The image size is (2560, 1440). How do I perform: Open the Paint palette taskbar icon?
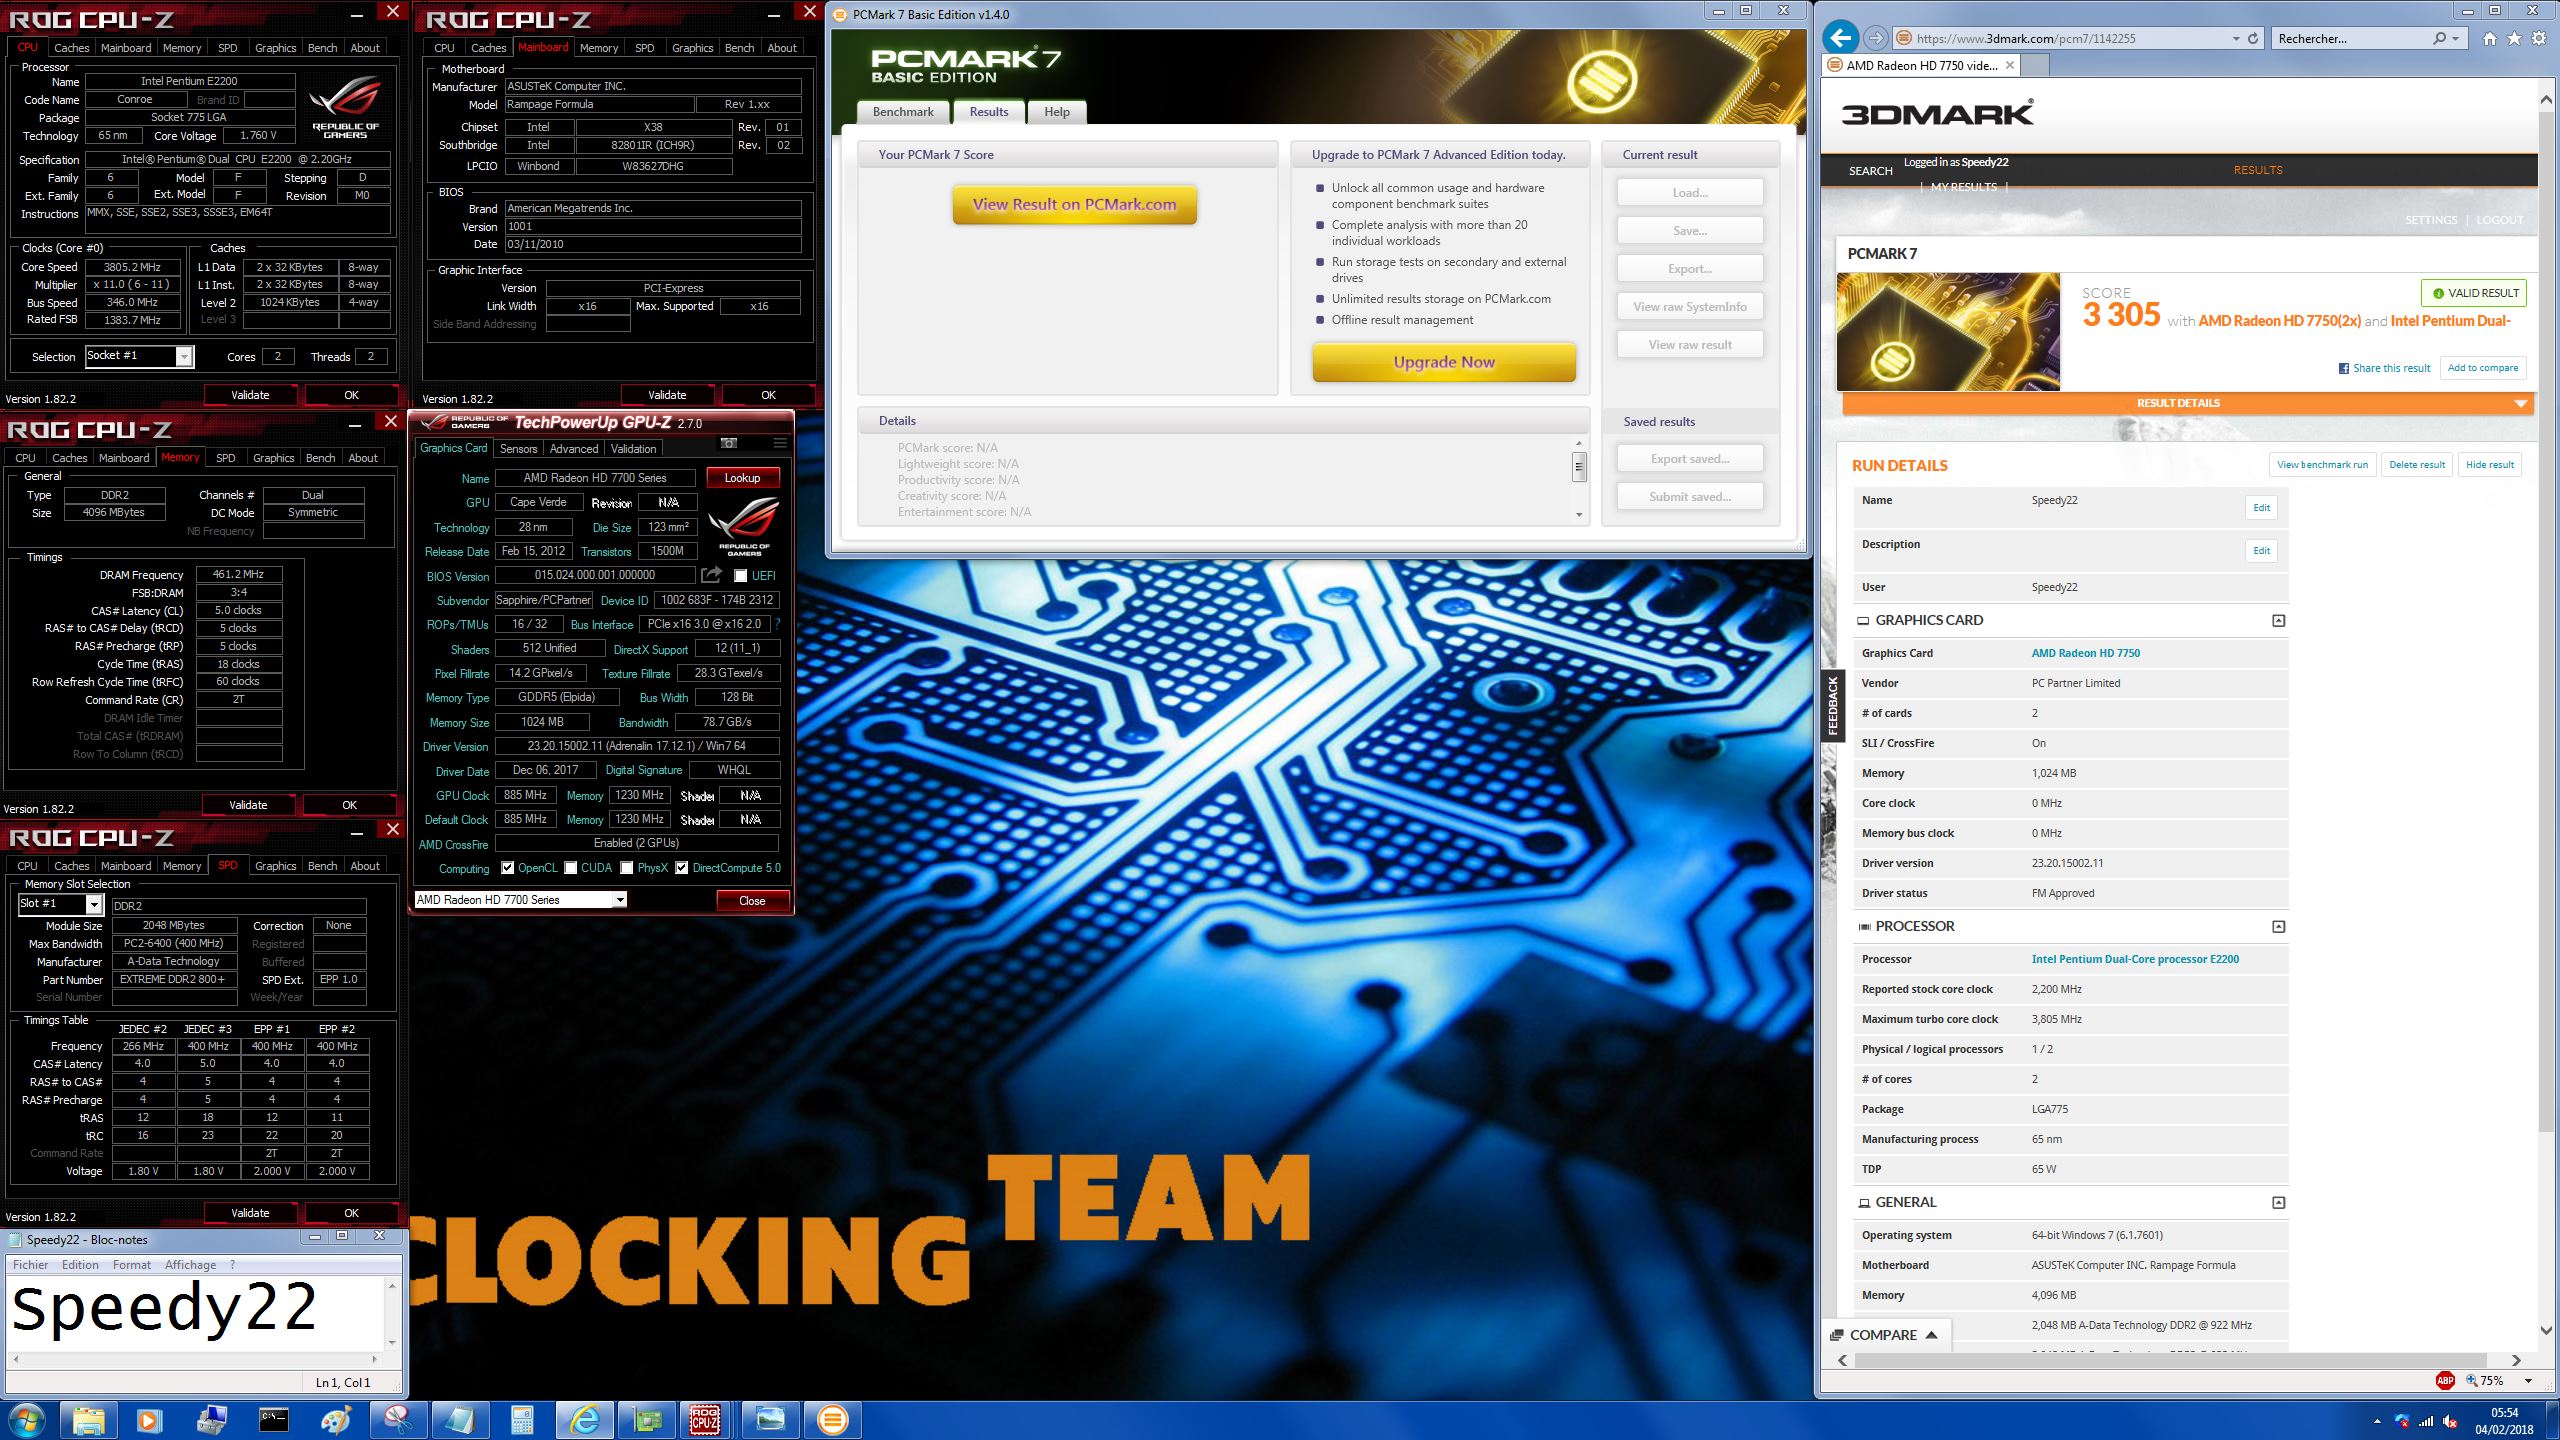336,1420
